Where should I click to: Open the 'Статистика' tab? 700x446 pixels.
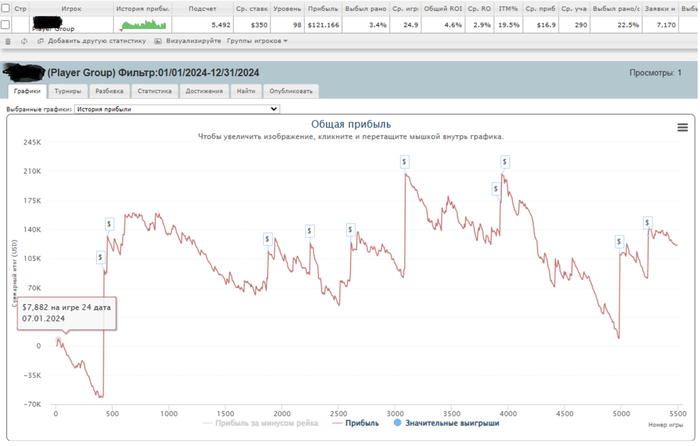pos(154,91)
